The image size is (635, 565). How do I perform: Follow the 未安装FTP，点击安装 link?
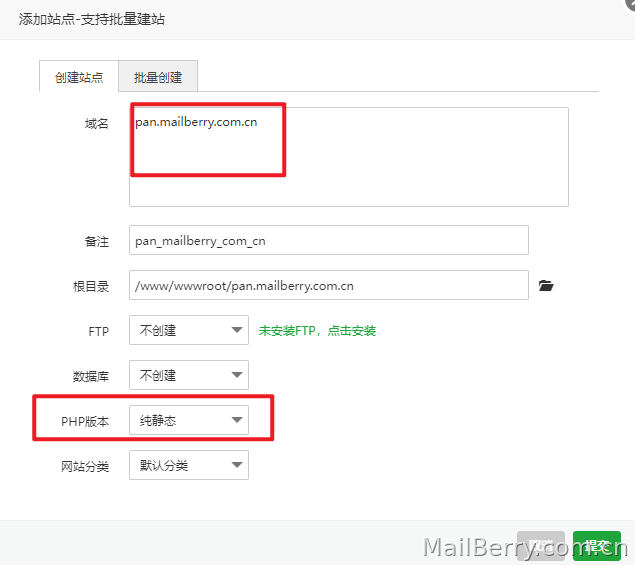click(317, 330)
